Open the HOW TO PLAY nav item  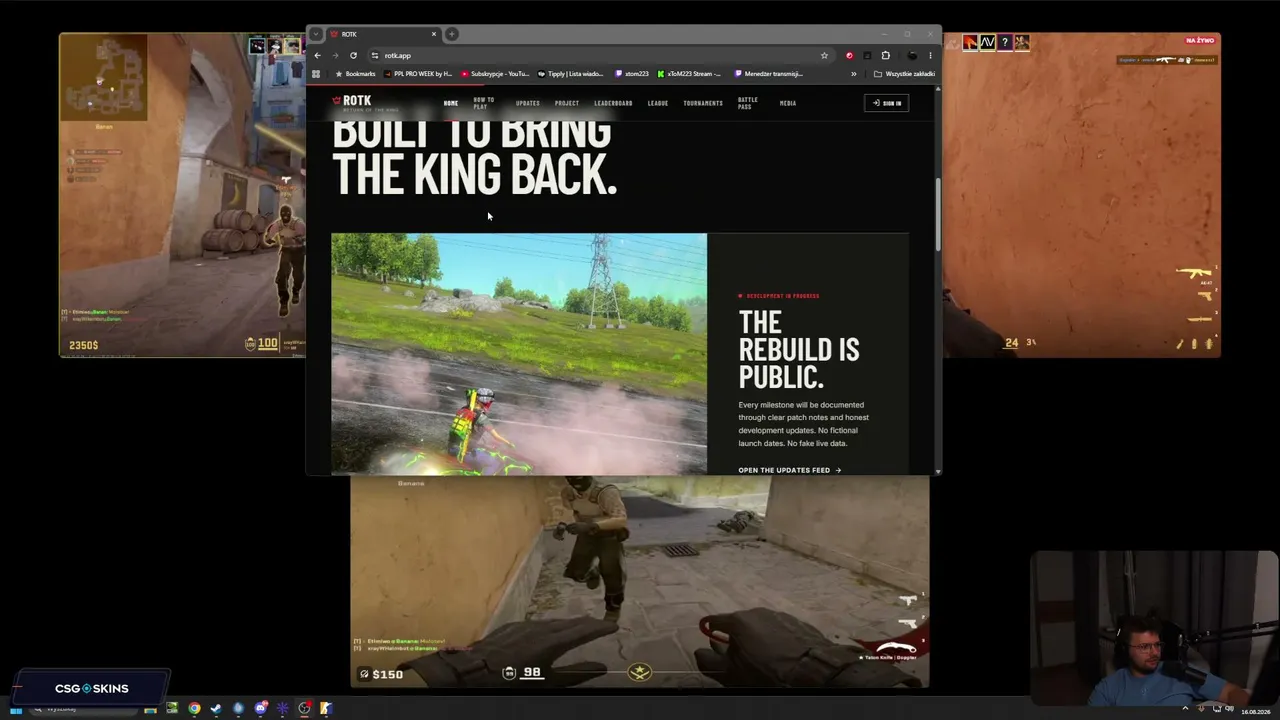tap(484, 103)
